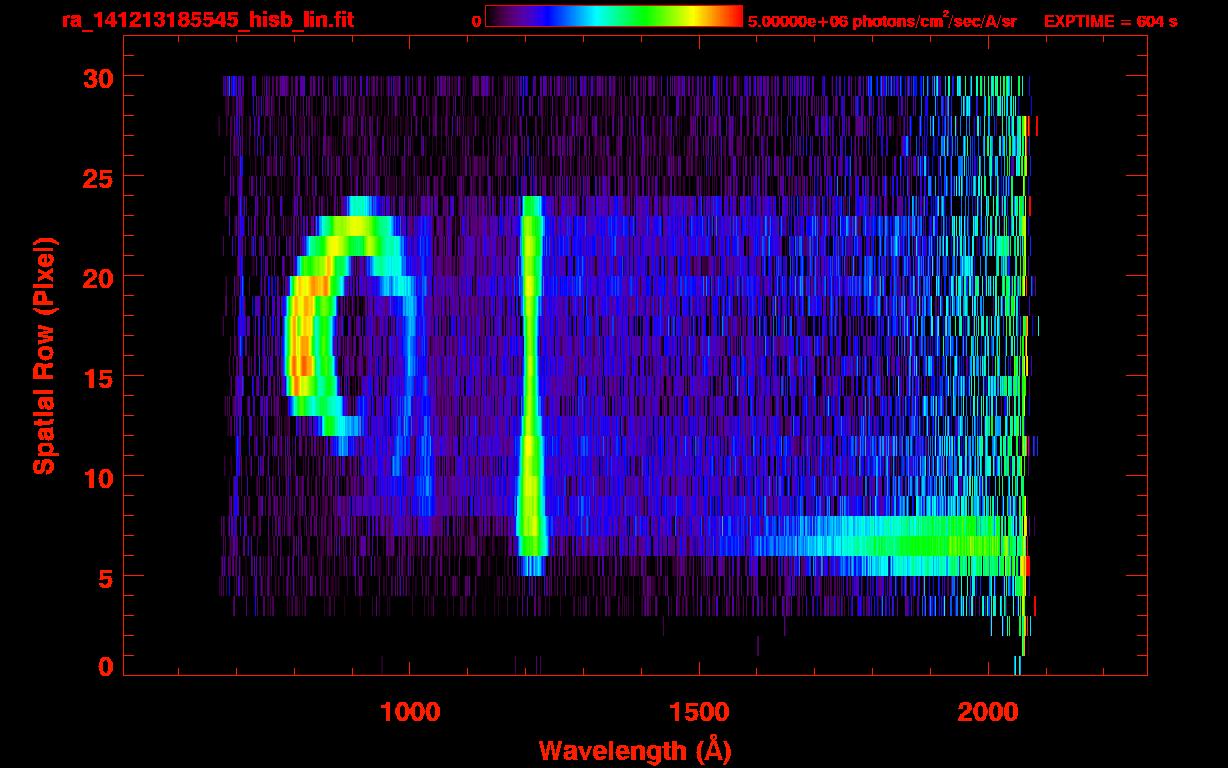Image resolution: width=1228 pixels, height=768 pixels.
Task: Click the colorbar minimum value 0
Action: click(476, 21)
